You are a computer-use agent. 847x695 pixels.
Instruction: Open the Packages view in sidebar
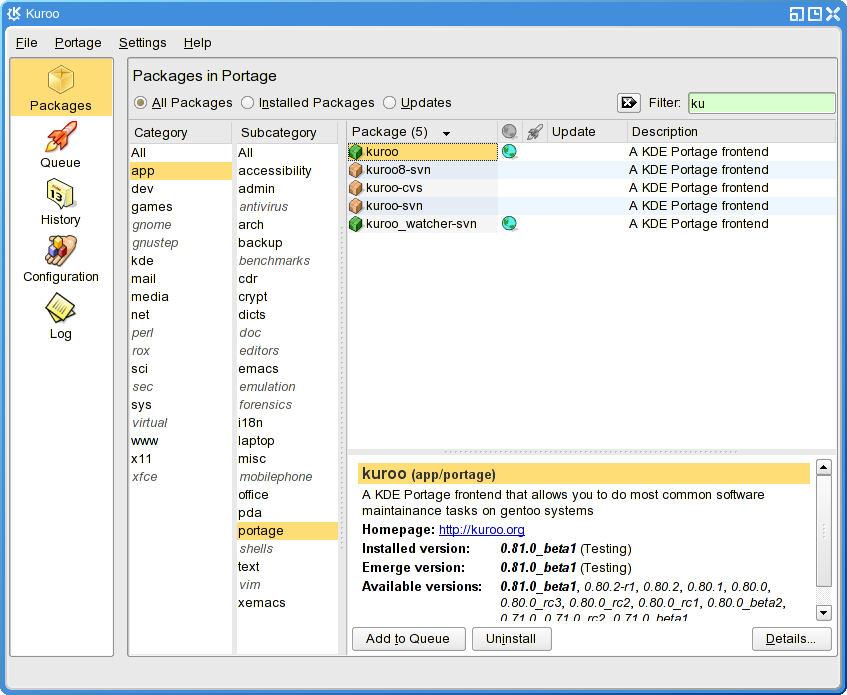pos(60,88)
